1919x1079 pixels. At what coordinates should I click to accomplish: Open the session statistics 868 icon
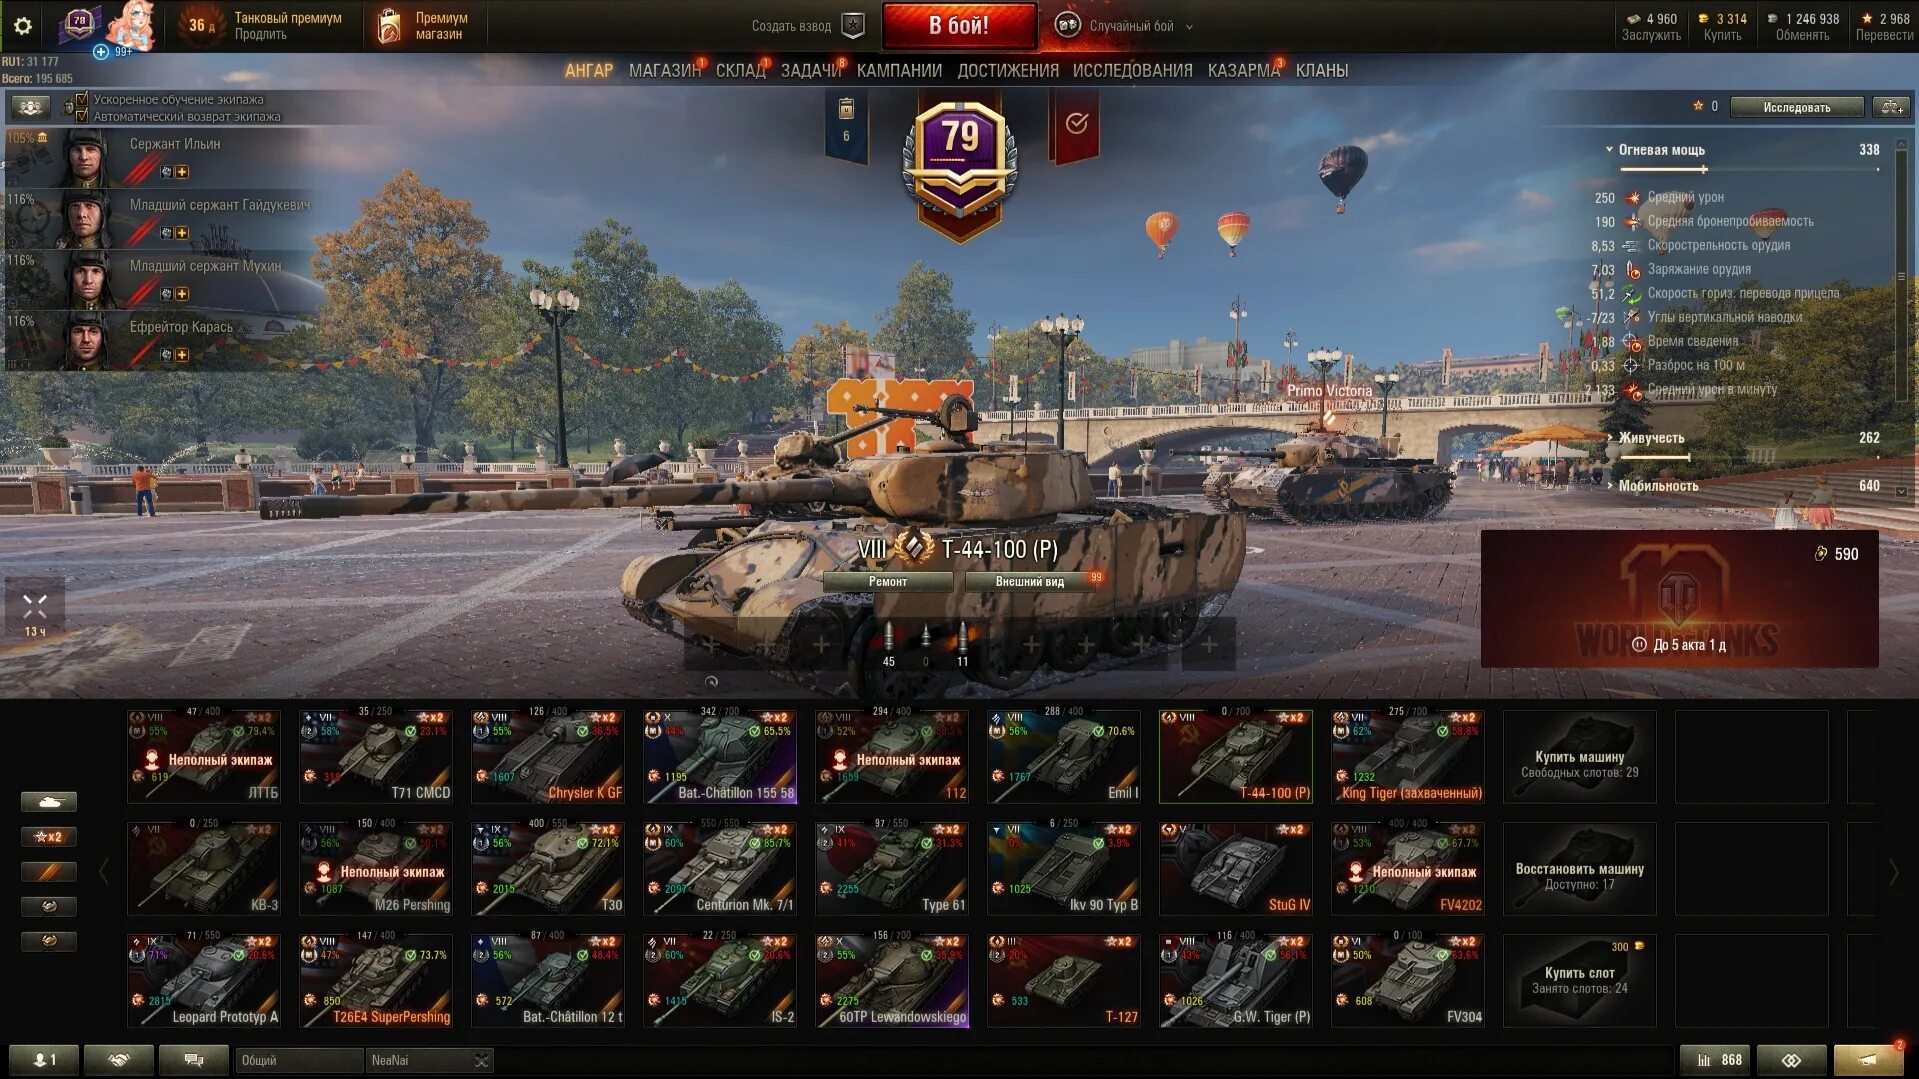1718,1060
